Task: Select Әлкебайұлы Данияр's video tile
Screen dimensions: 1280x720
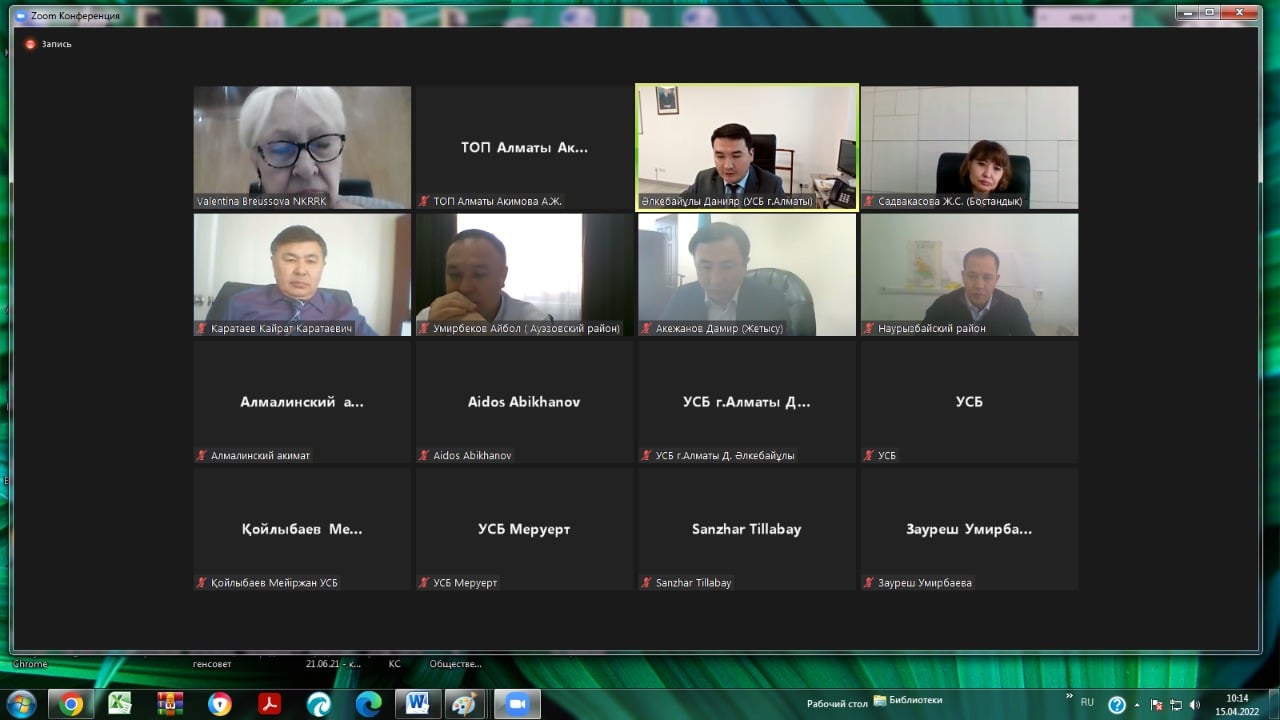Action: [x=747, y=147]
